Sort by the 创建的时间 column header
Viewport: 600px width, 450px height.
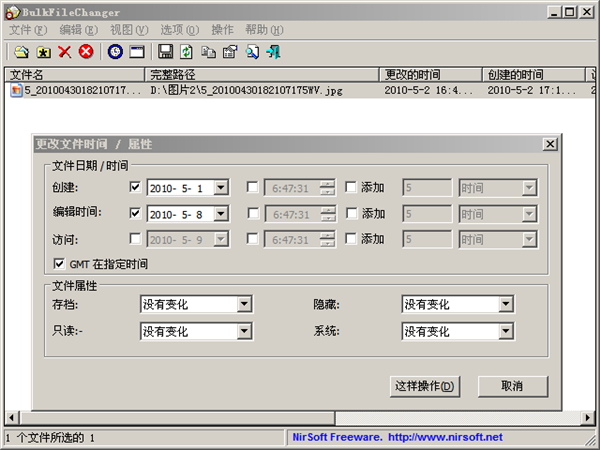534,75
